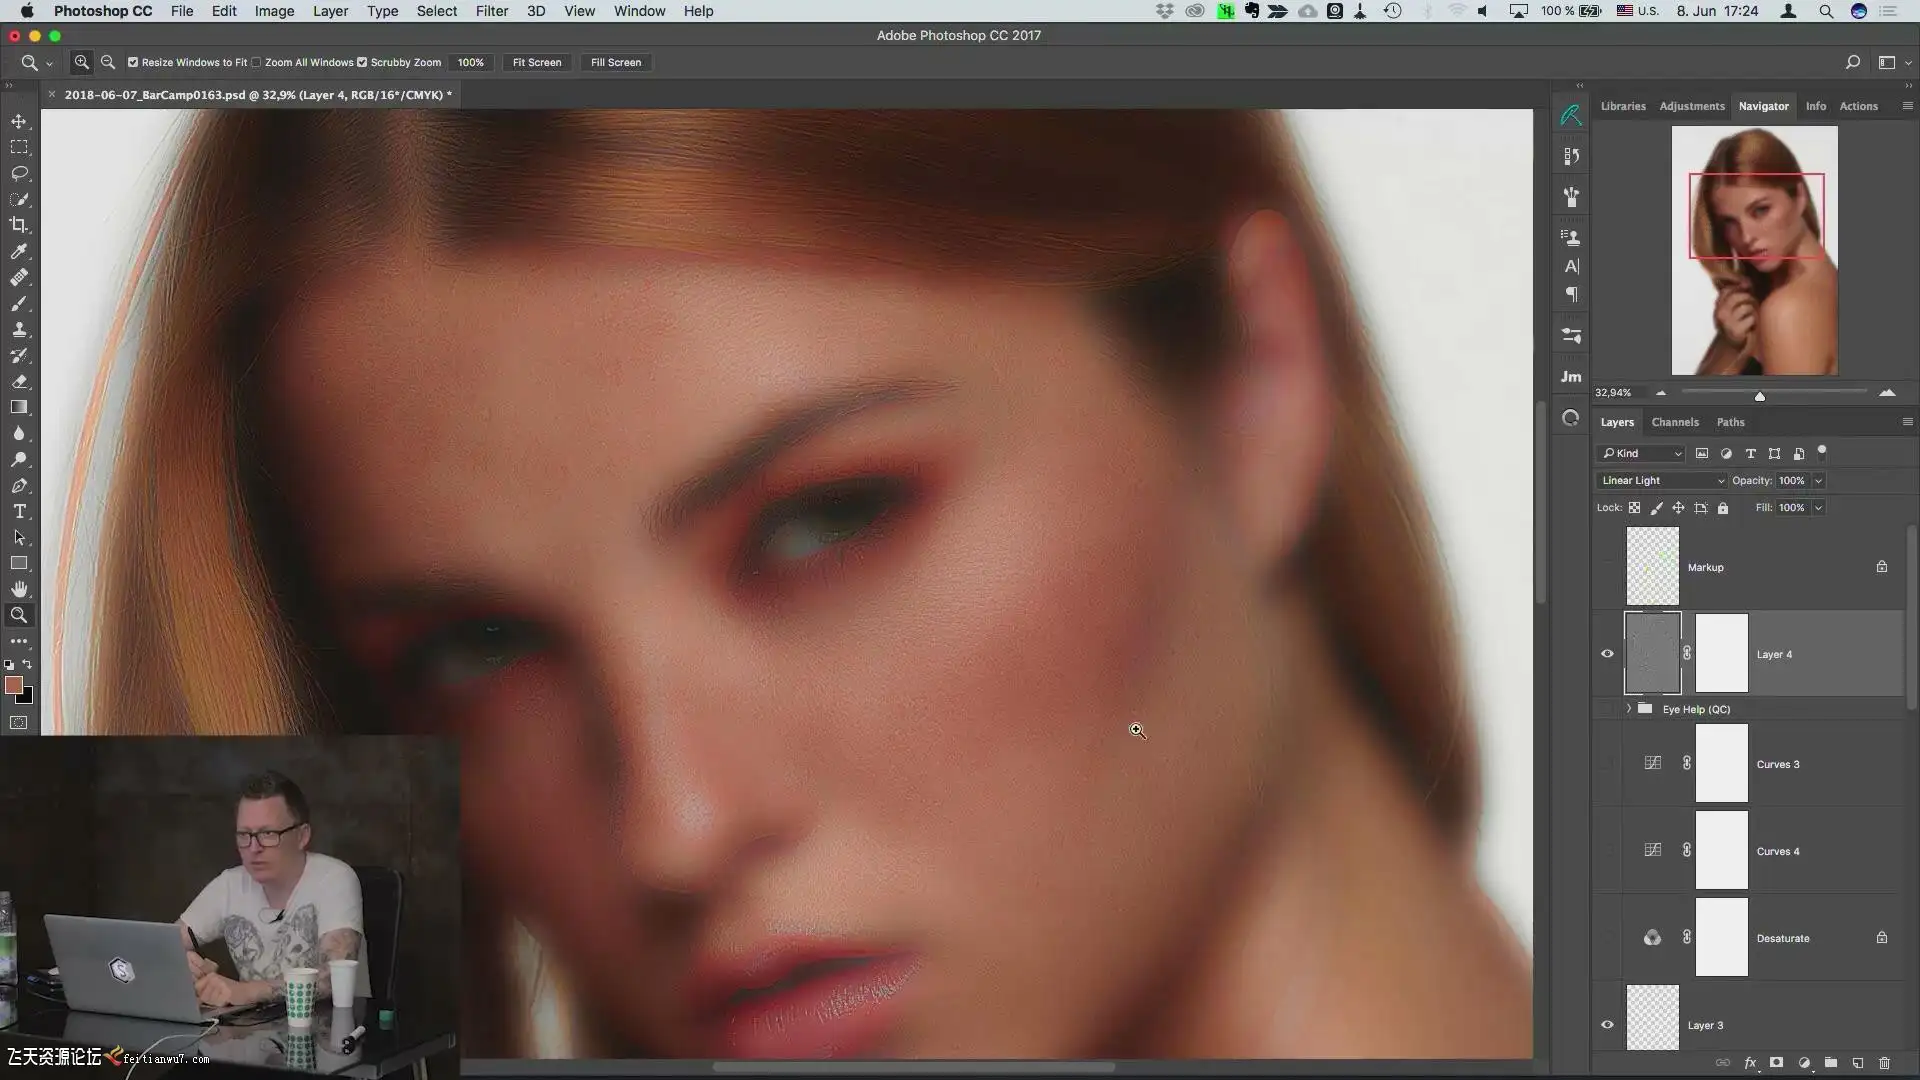
Task: Show the Markup layer visibility
Action: pyautogui.click(x=1607, y=567)
